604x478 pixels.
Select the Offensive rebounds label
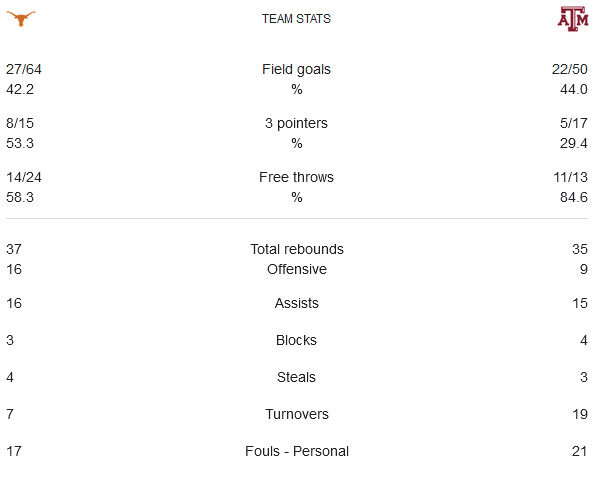click(x=296, y=269)
